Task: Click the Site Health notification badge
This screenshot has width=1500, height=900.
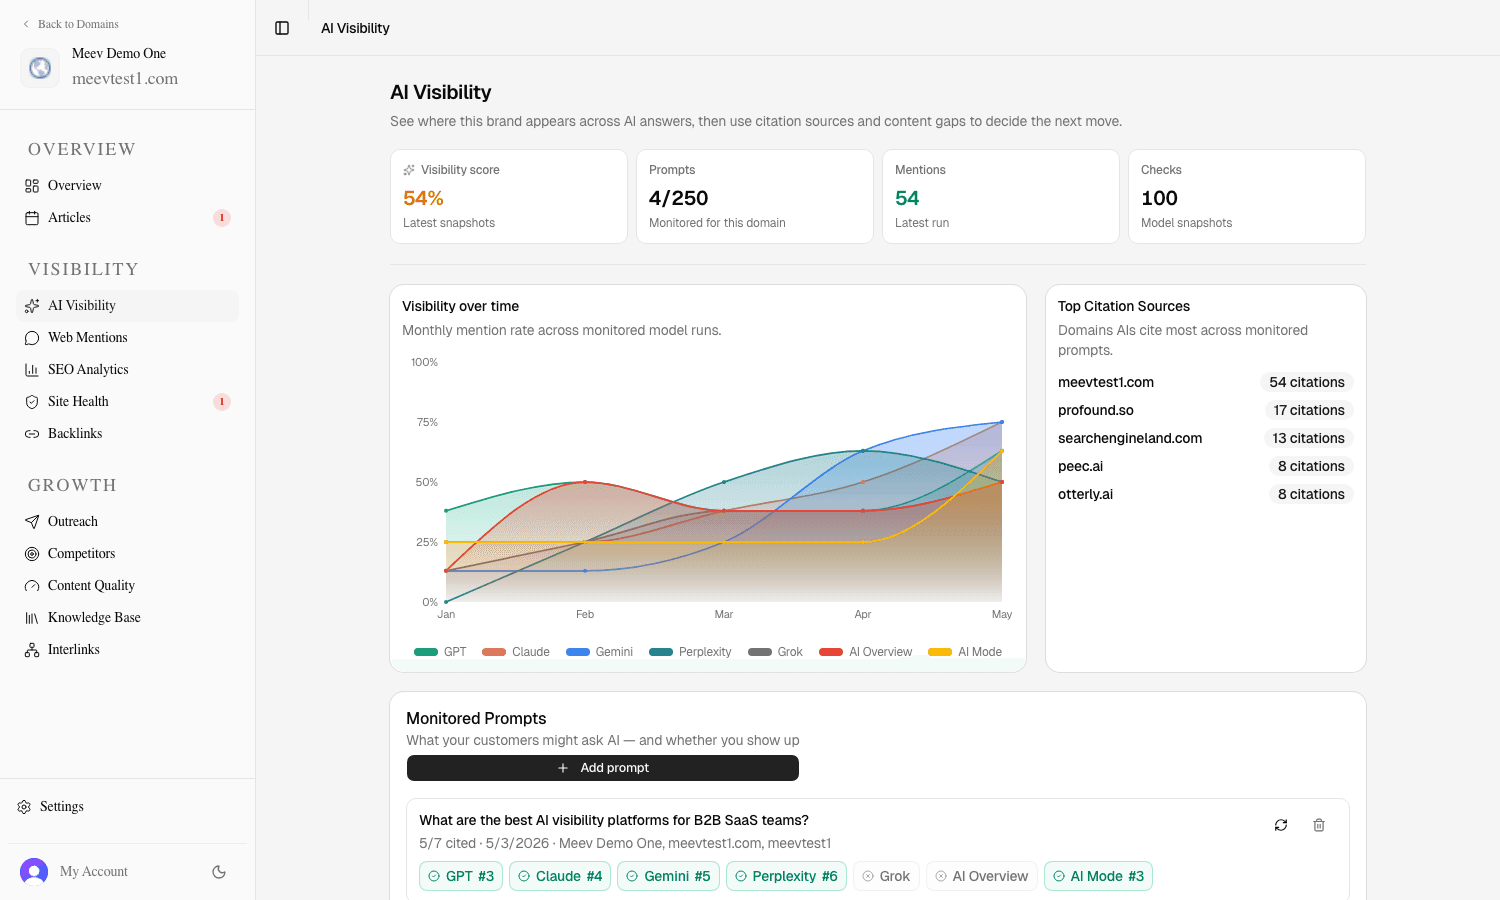Action: coord(222,402)
